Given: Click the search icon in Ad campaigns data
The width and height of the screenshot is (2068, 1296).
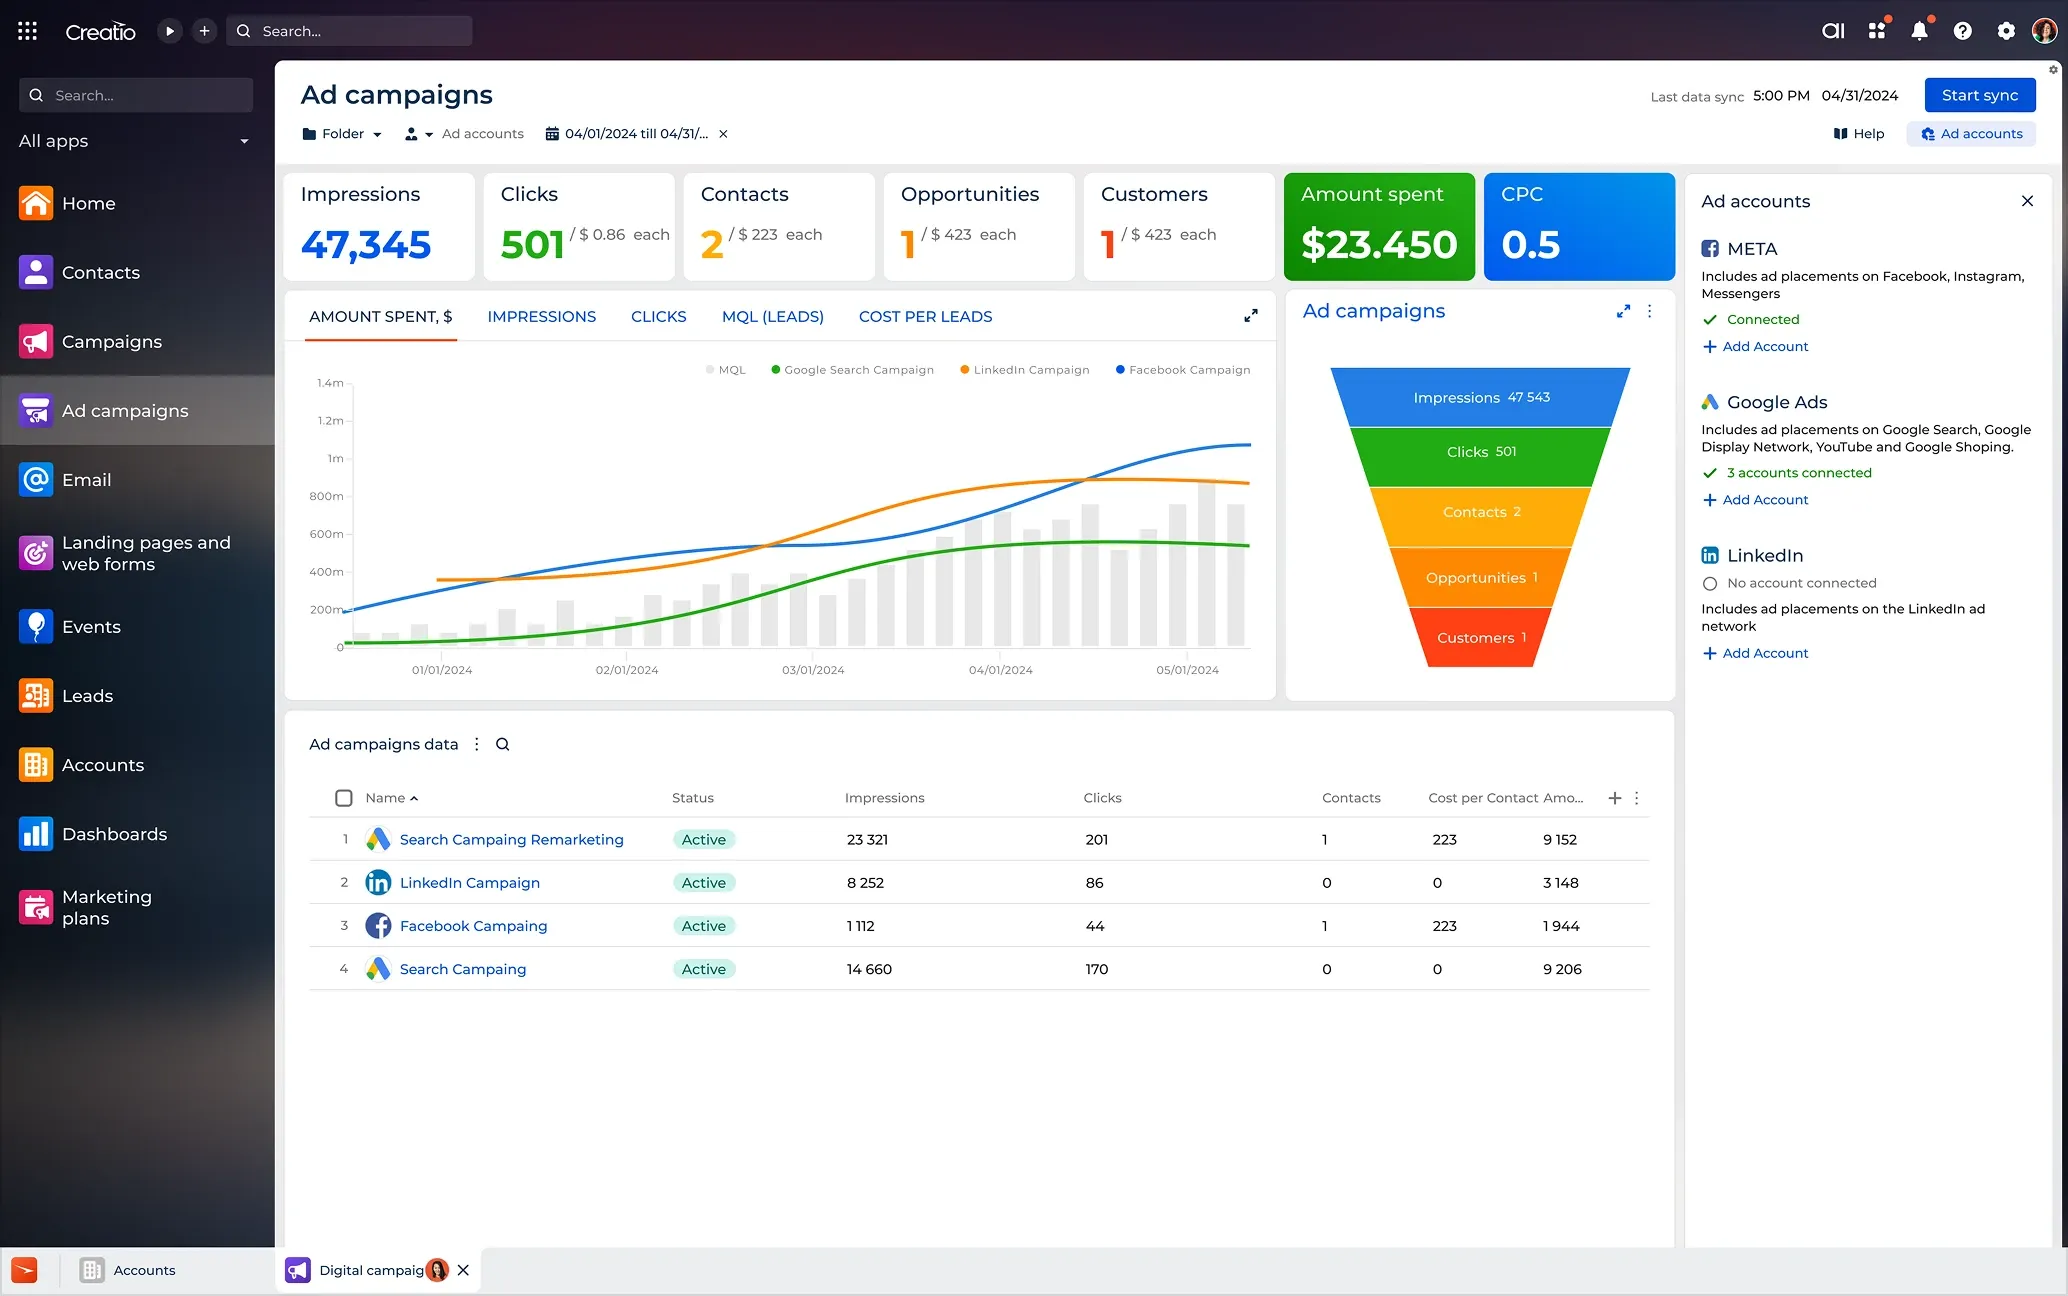Looking at the screenshot, I should pyautogui.click(x=503, y=744).
